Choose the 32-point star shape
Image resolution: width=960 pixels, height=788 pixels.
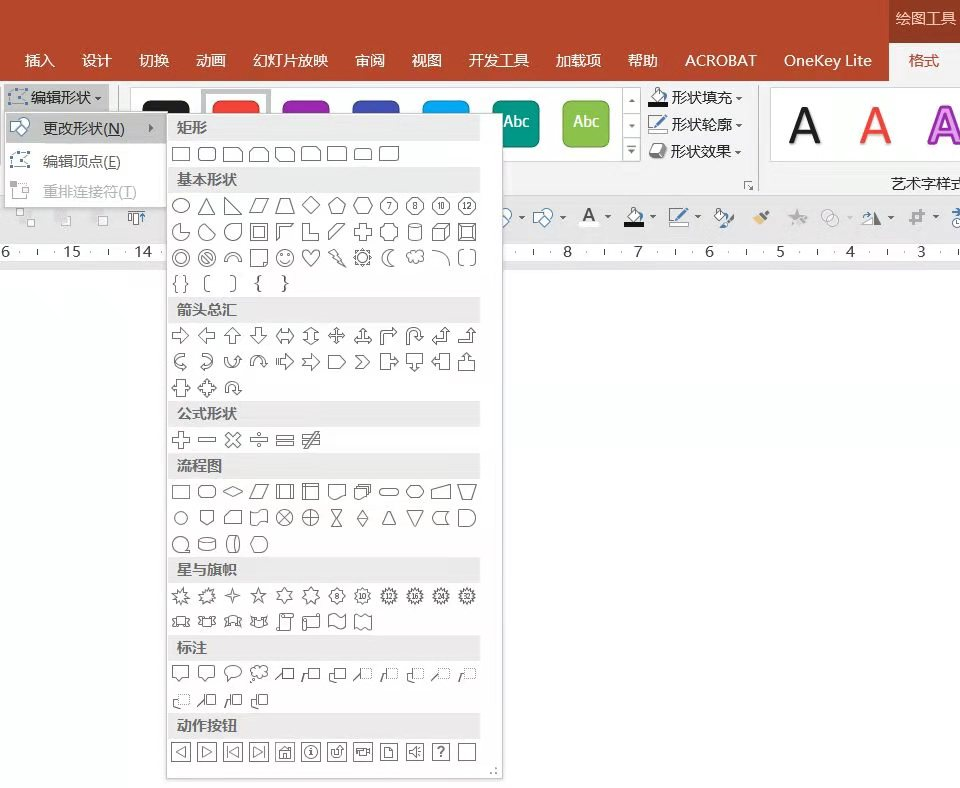pos(467,596)
